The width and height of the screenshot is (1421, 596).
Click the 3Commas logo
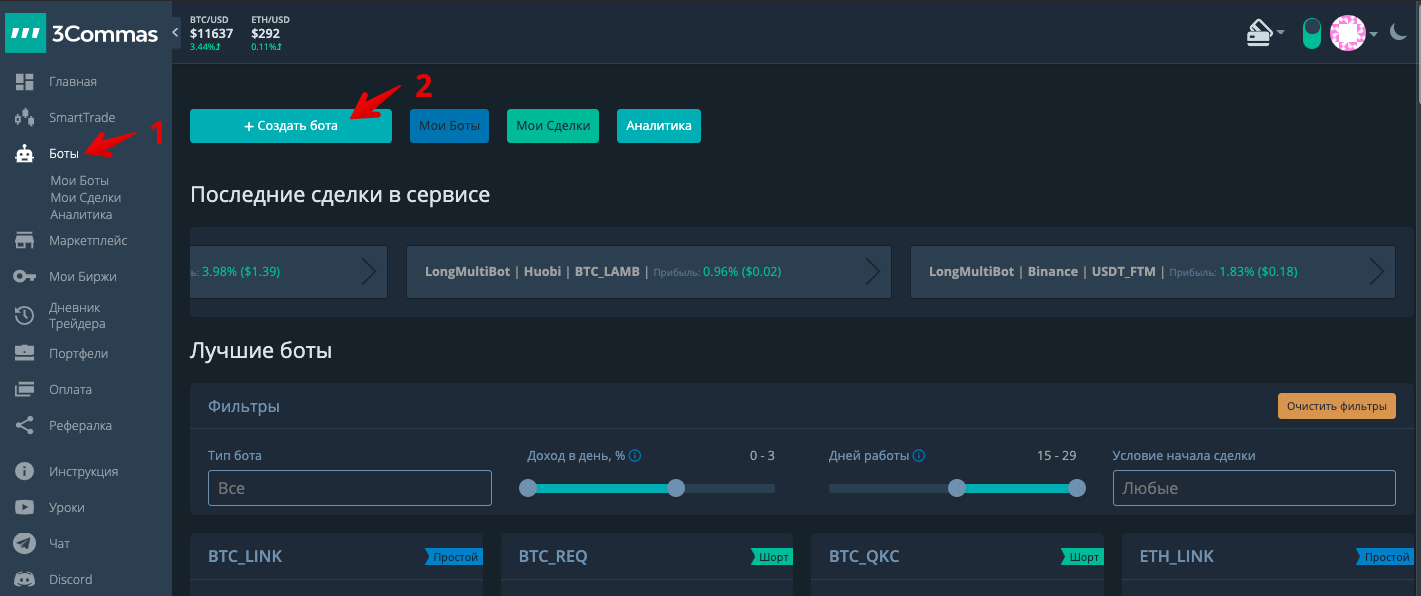[x=82, y=33]
